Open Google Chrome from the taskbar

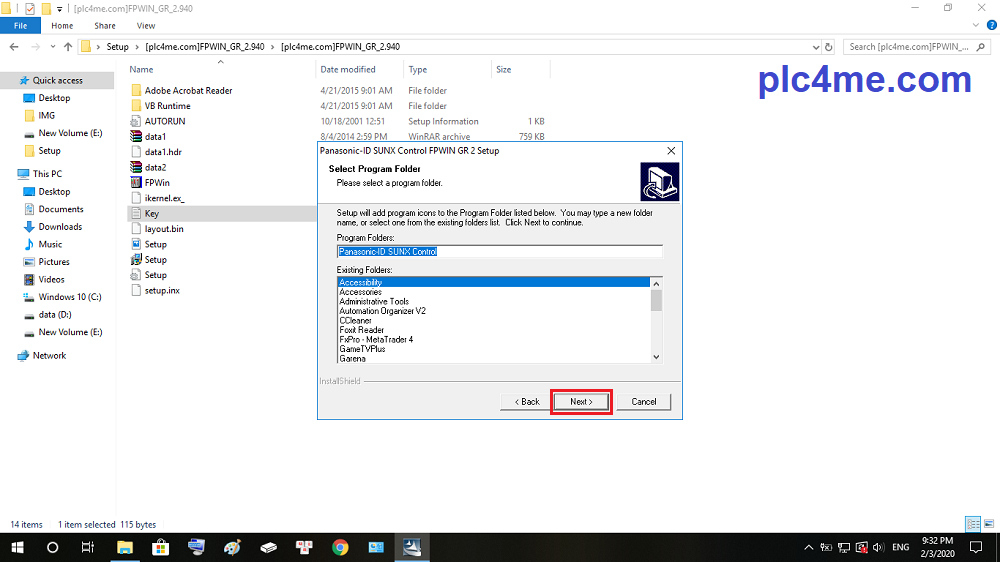(340, 547)
